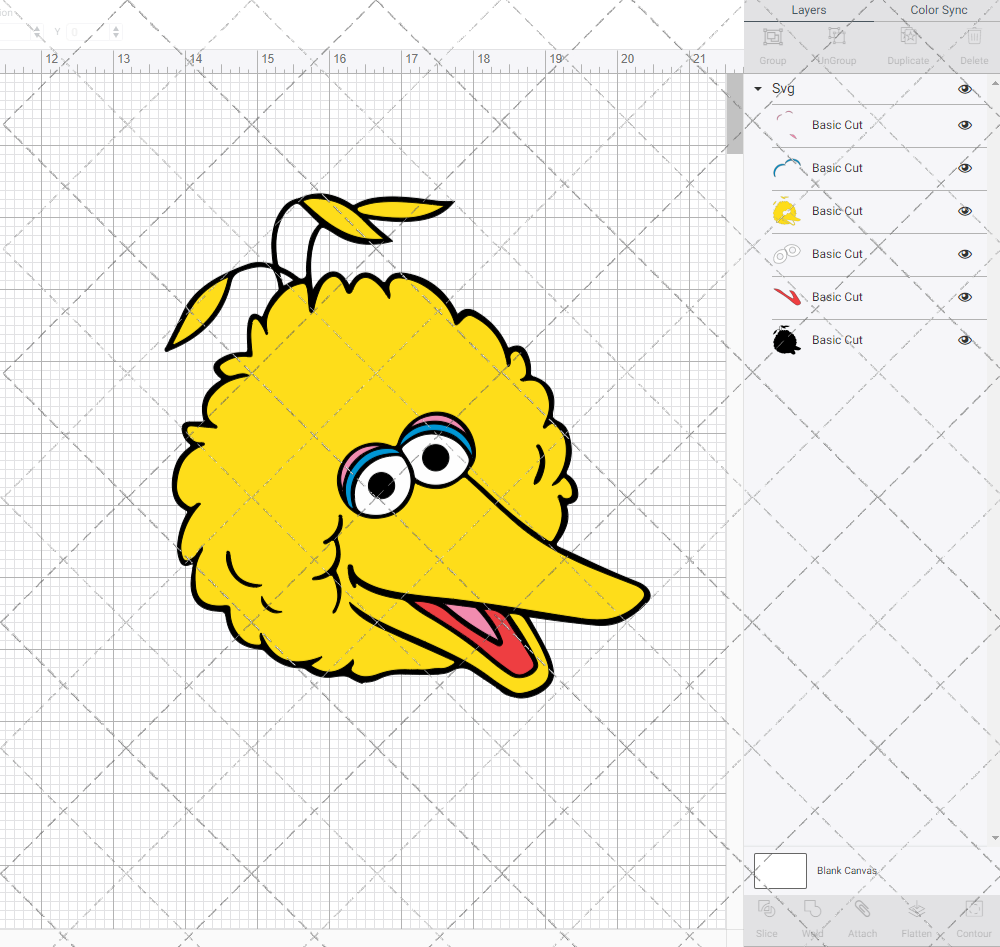Screen dimensions: 1000x947
Task: Click scroll-up arrow of layers panel
Action: pos(995,84)
